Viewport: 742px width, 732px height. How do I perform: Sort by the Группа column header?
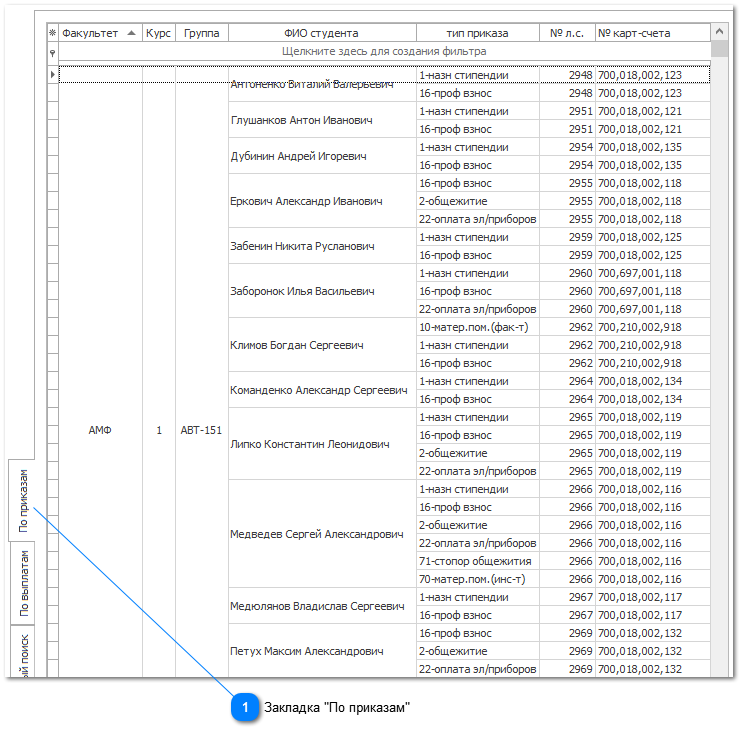click(x=202, y=33)
